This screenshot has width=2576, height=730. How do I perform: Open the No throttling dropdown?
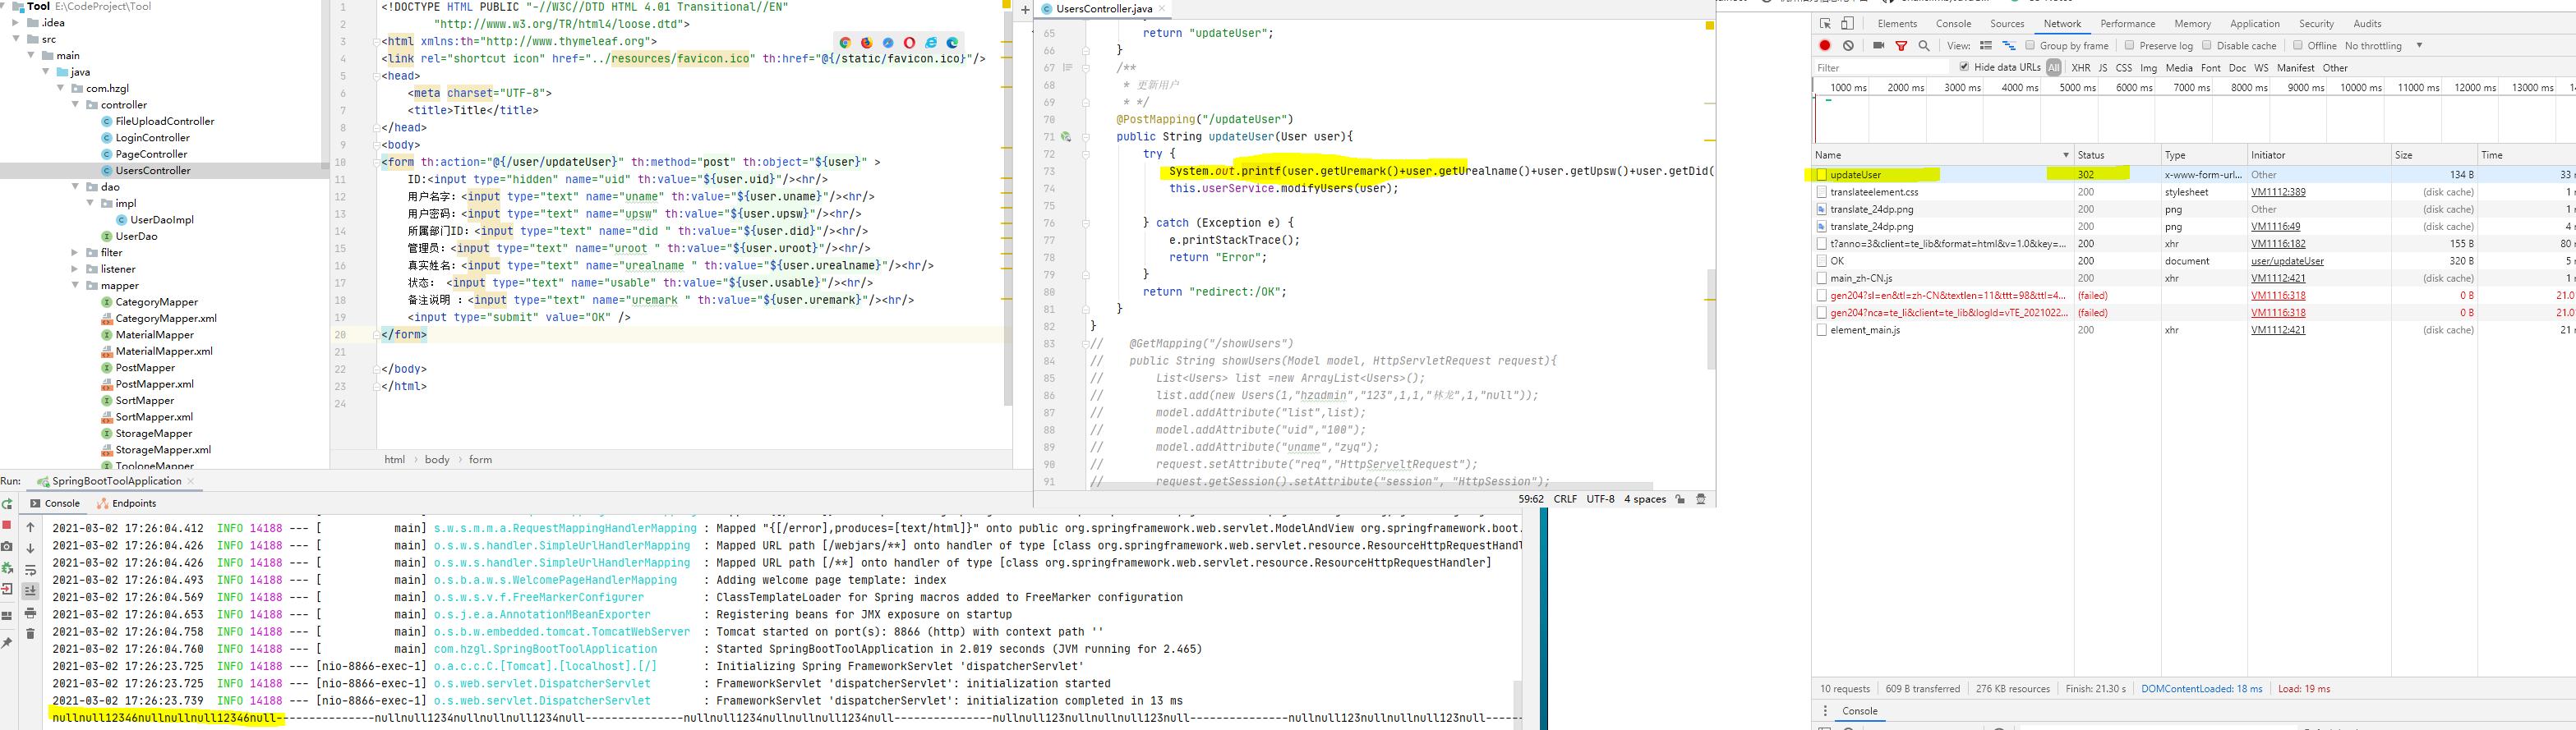[2384, 45]
